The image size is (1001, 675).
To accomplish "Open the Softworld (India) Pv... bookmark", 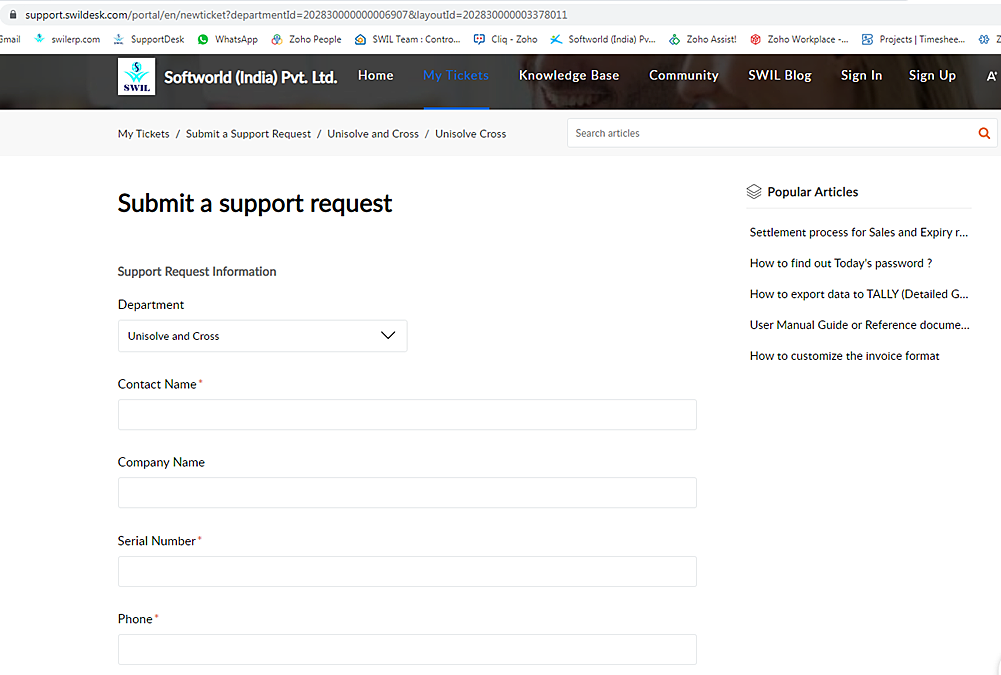I will (603, 39).
